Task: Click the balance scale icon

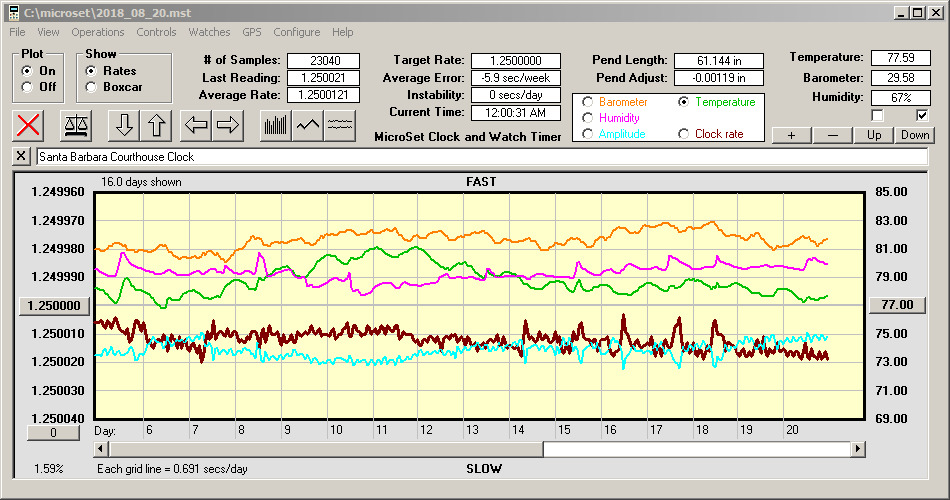Action: tap(76, 125)
